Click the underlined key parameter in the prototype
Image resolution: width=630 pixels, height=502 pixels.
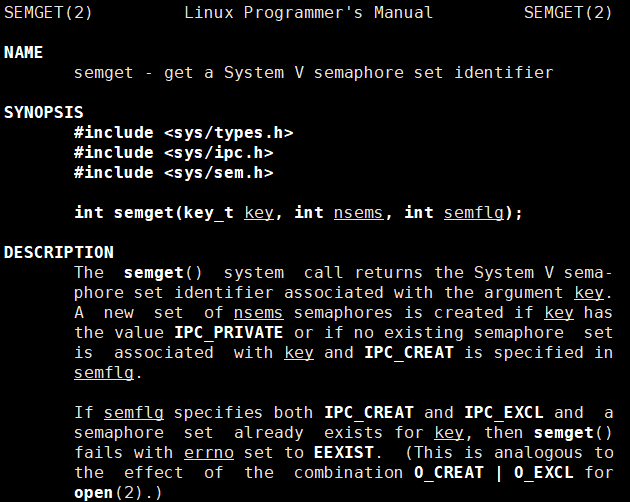(x=259, y=213)
